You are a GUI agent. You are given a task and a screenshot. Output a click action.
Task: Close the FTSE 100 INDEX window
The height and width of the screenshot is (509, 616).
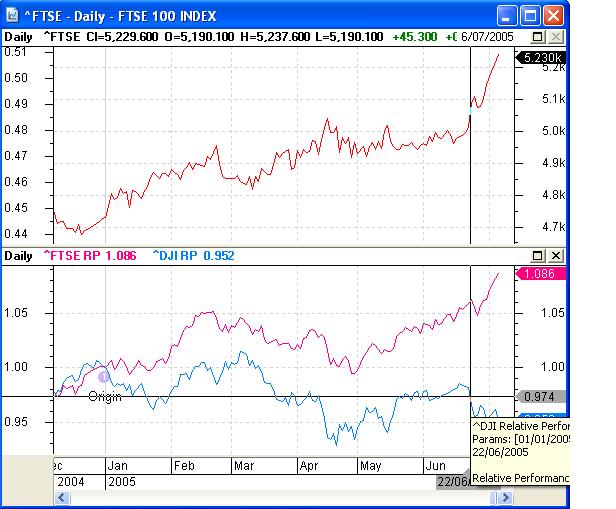coord(555,15)
